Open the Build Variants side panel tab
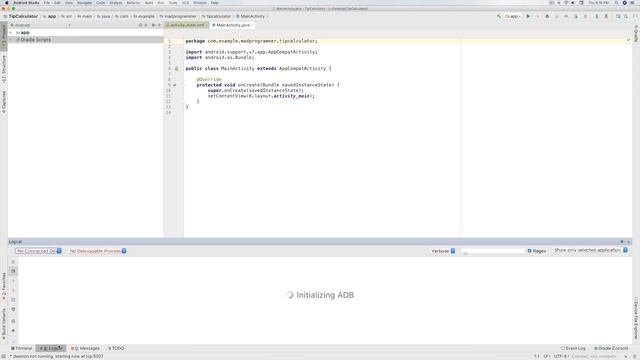Screen dimensions: 640x360 4,324
